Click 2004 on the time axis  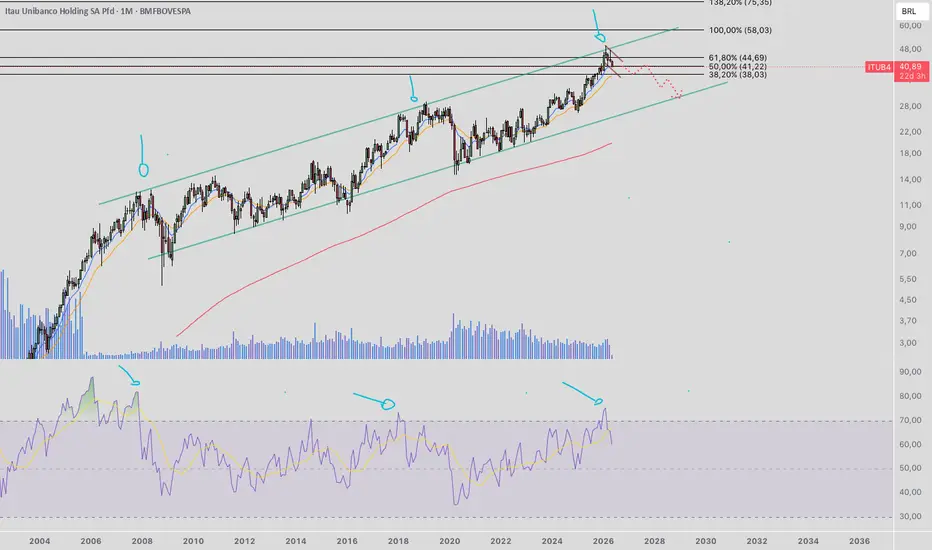(39, 541)
